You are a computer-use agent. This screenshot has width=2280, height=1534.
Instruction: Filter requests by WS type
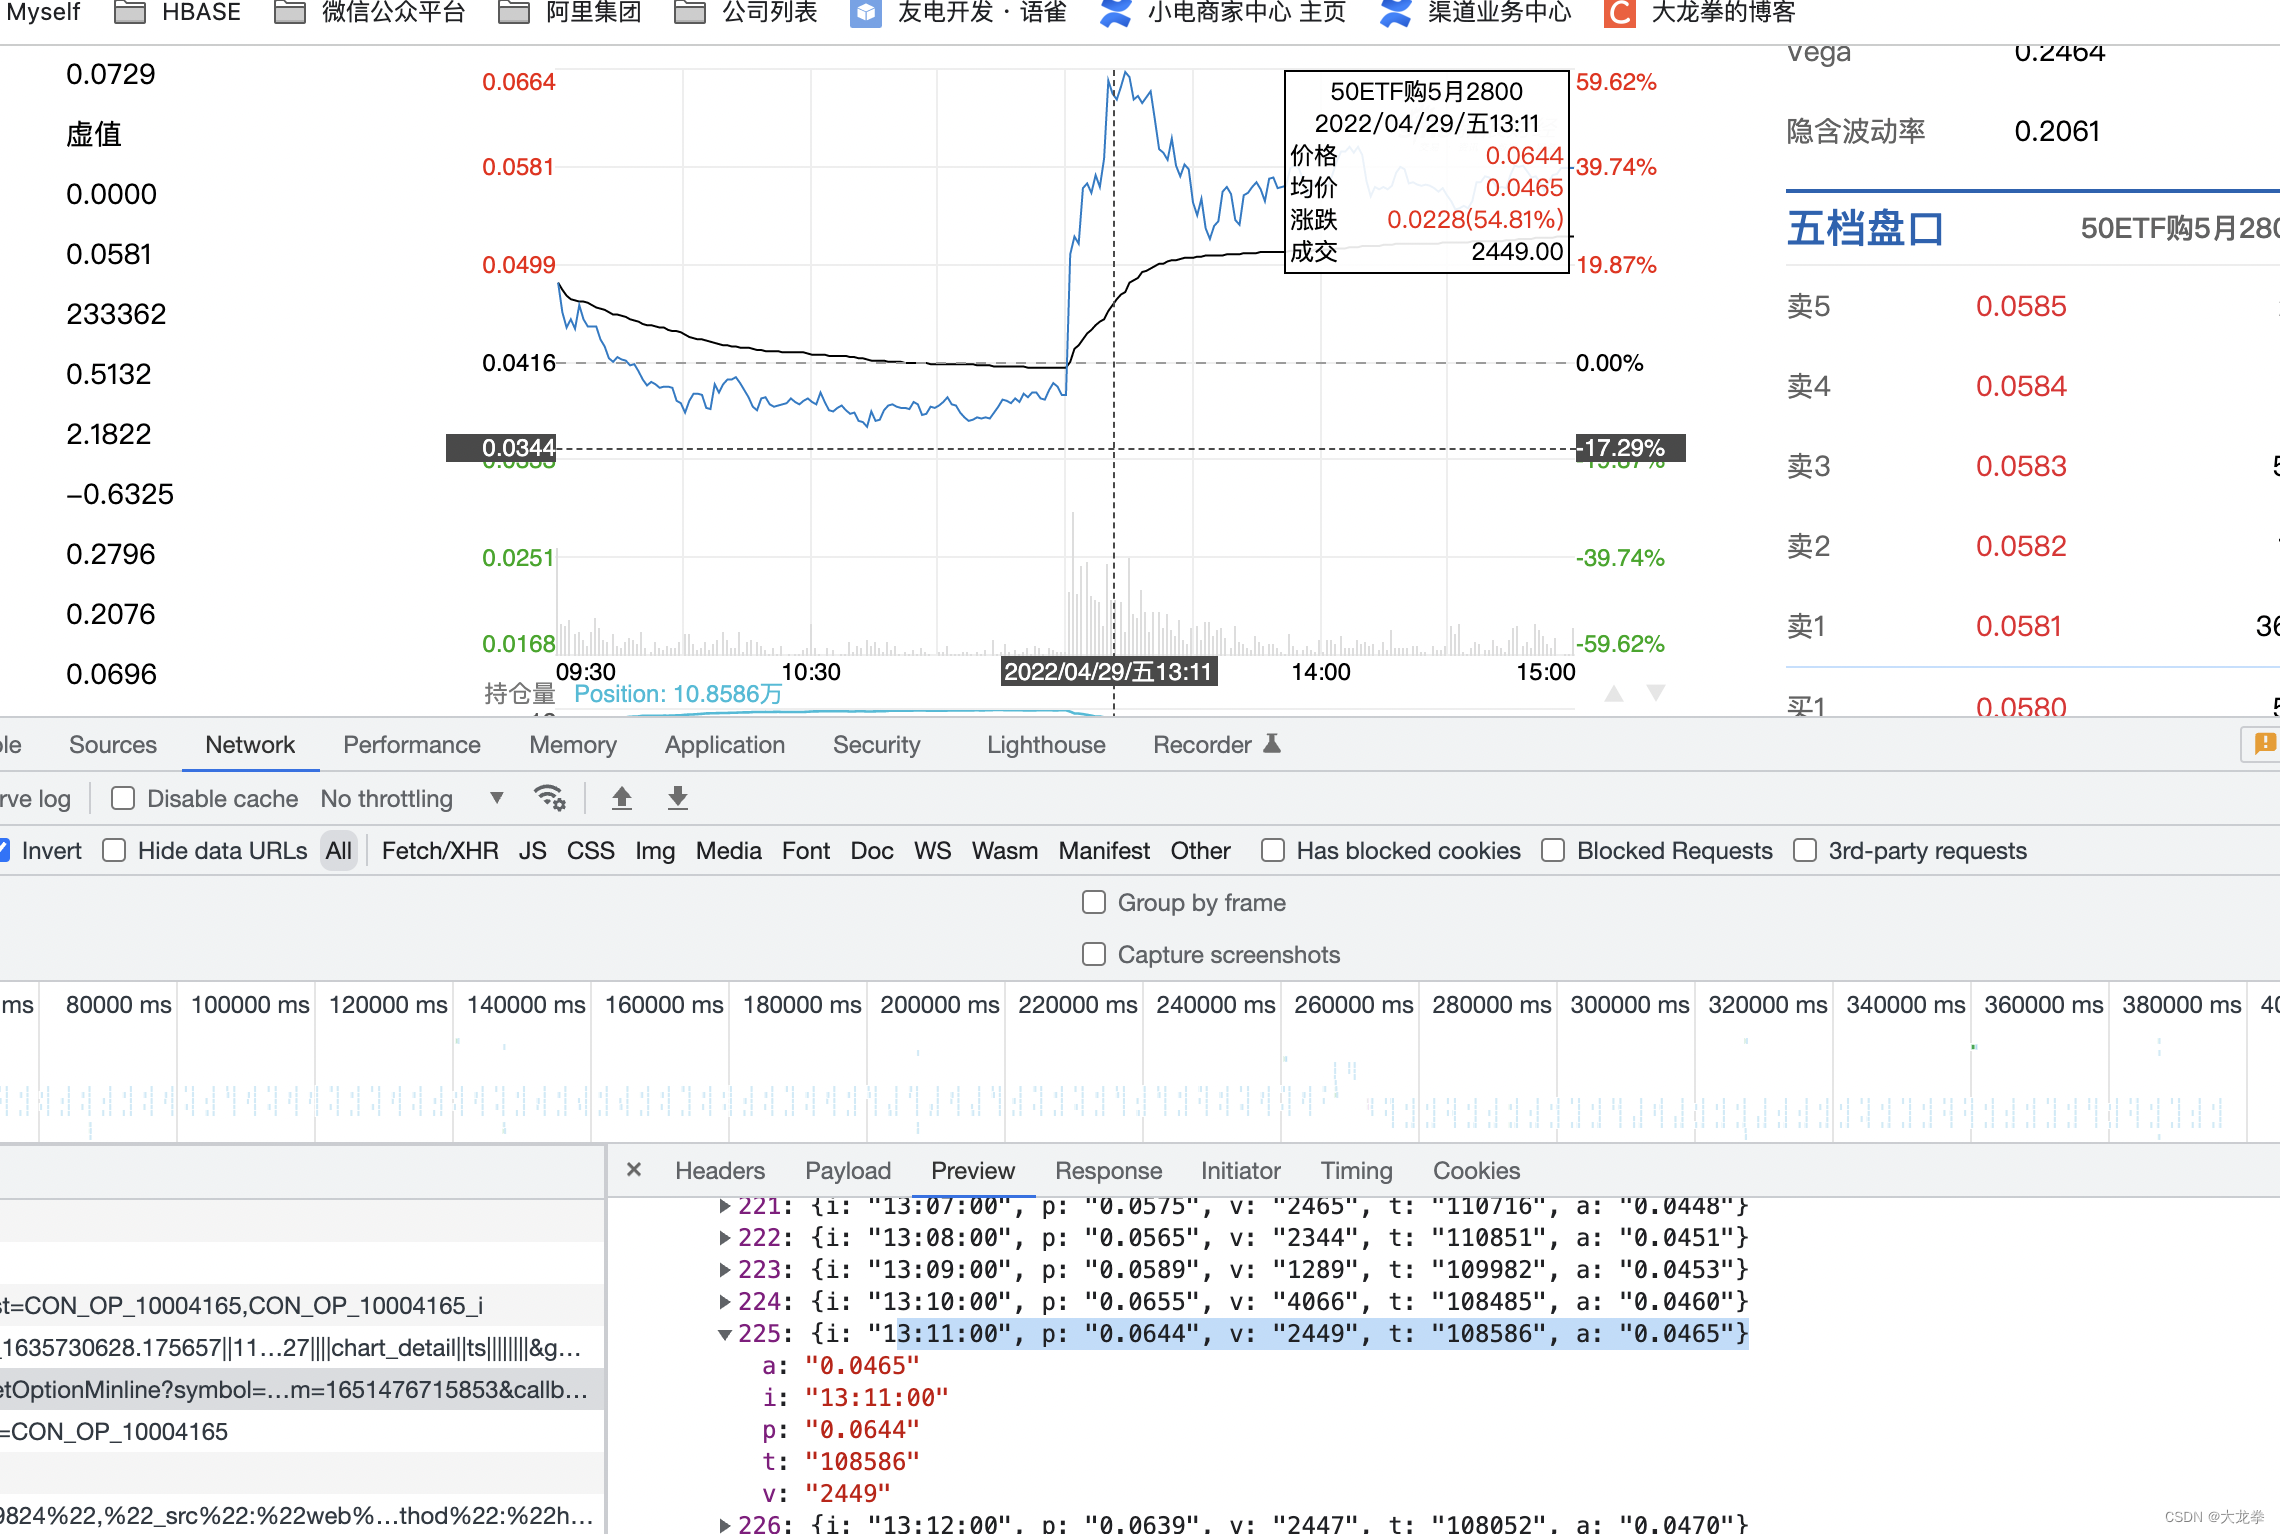click(932, 850)
